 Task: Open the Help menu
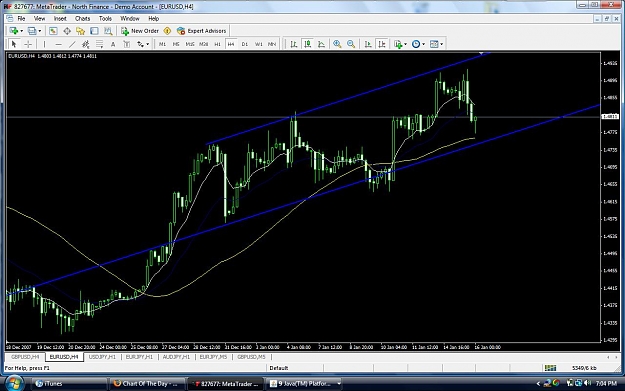pos(153,18)
